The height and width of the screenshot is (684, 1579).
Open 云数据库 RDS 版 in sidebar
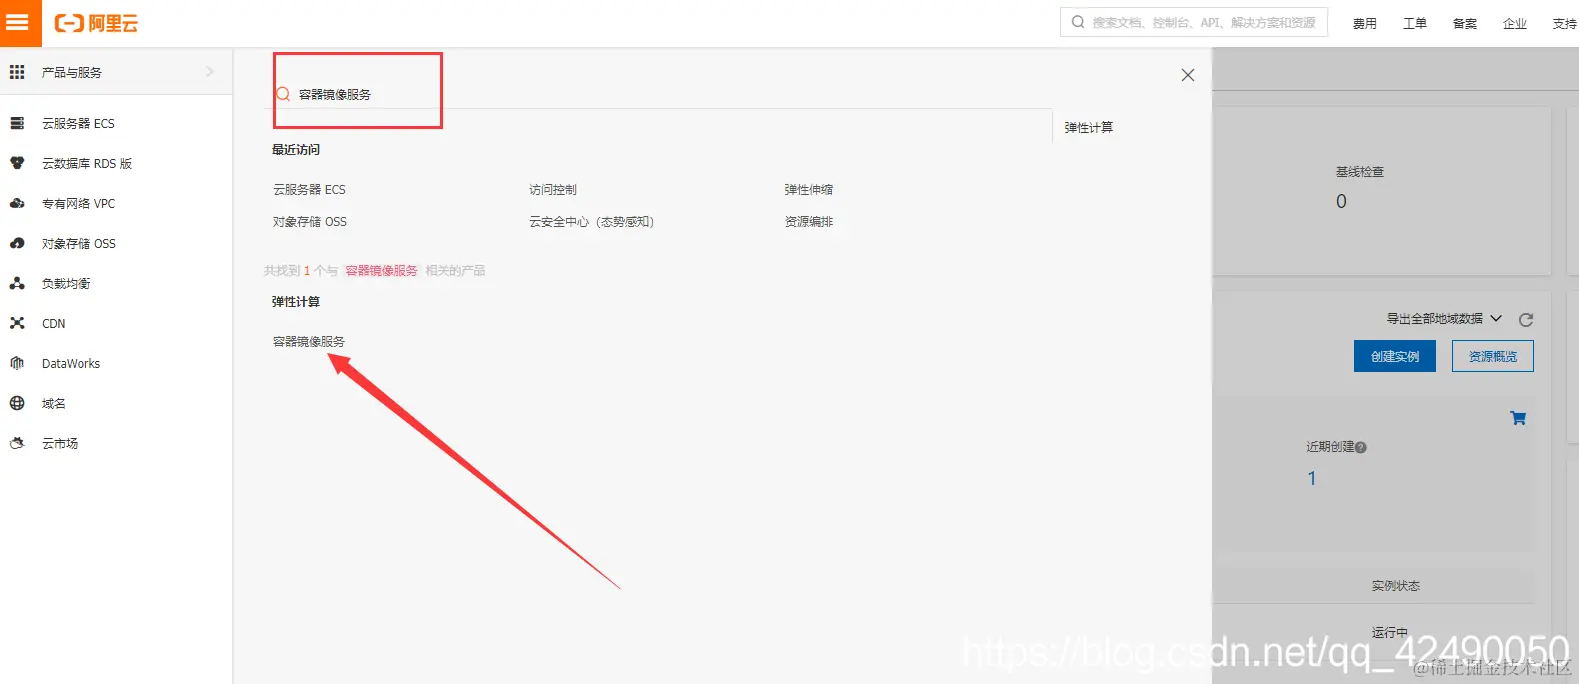tap(87, 163)
